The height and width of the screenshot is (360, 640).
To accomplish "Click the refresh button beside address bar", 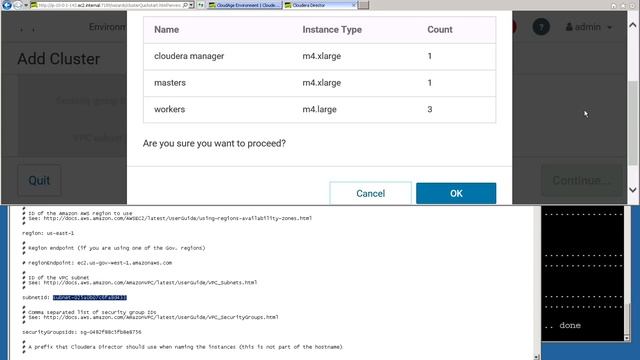I will [201, 5].
